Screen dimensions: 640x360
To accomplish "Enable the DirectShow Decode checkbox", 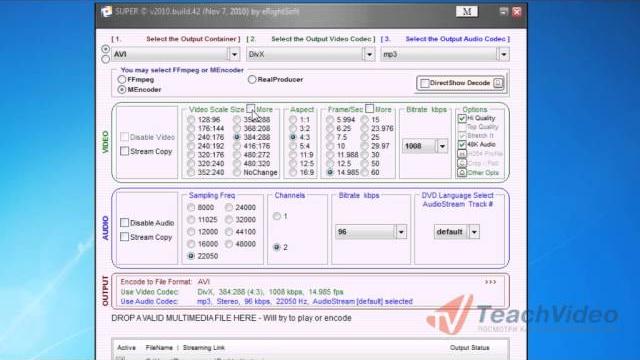I will pyautogui.click(x=424, y=83).
